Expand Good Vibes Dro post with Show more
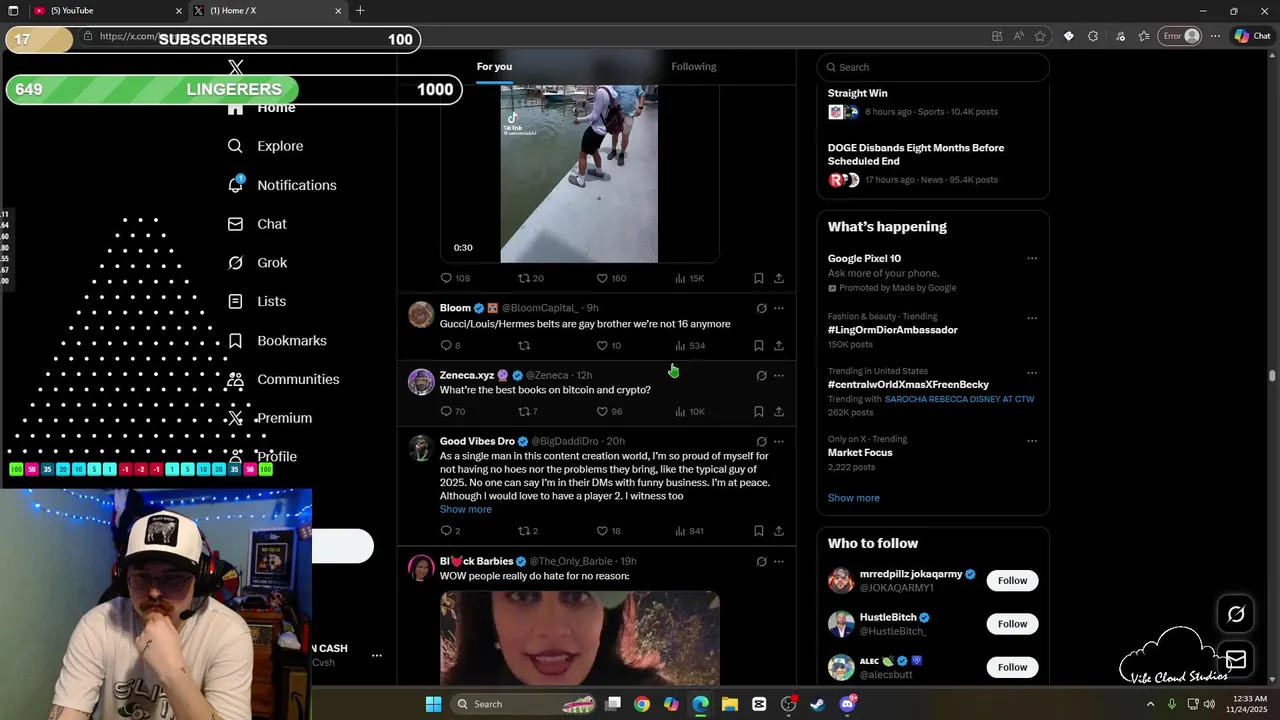Screen dimensions: 1280x720 pyautogui.click(x=466, y=510)
